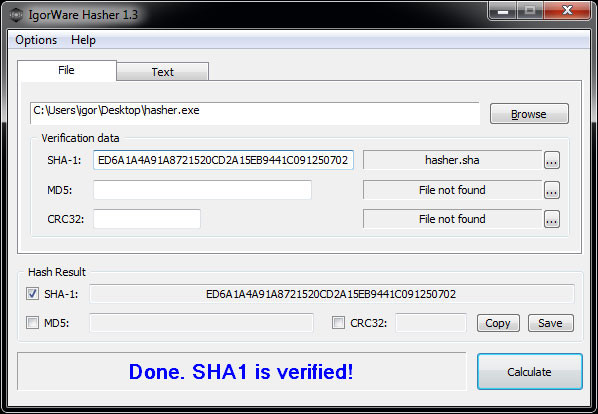
Task: Uncheck the SHA-1 hash result checkbox
Action: click(x=32, y=294)
